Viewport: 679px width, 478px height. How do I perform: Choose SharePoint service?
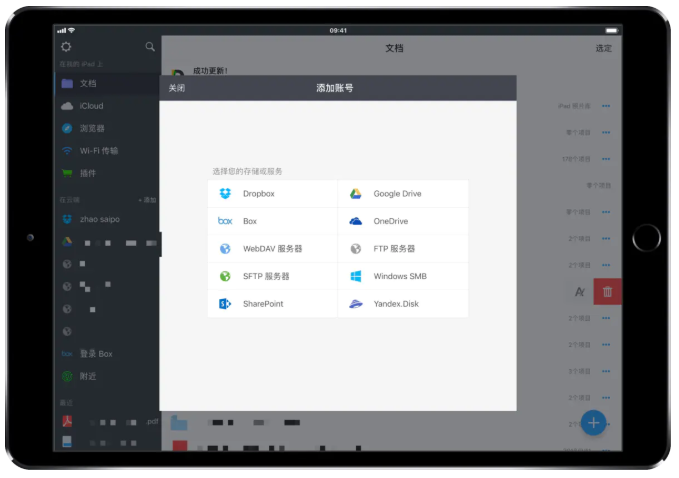262,304
